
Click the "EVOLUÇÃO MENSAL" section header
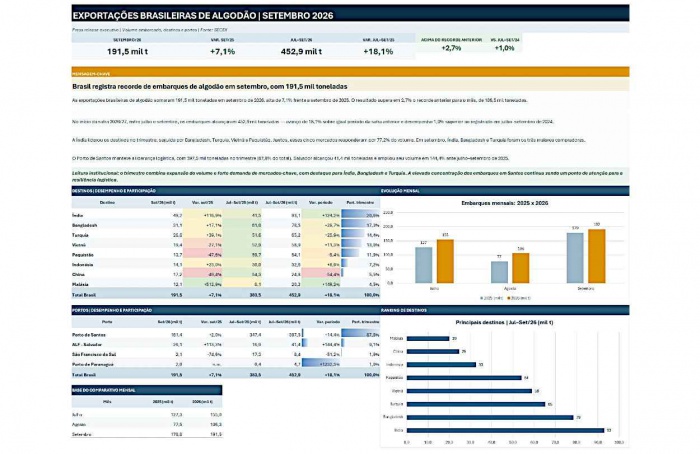point(505,191)
